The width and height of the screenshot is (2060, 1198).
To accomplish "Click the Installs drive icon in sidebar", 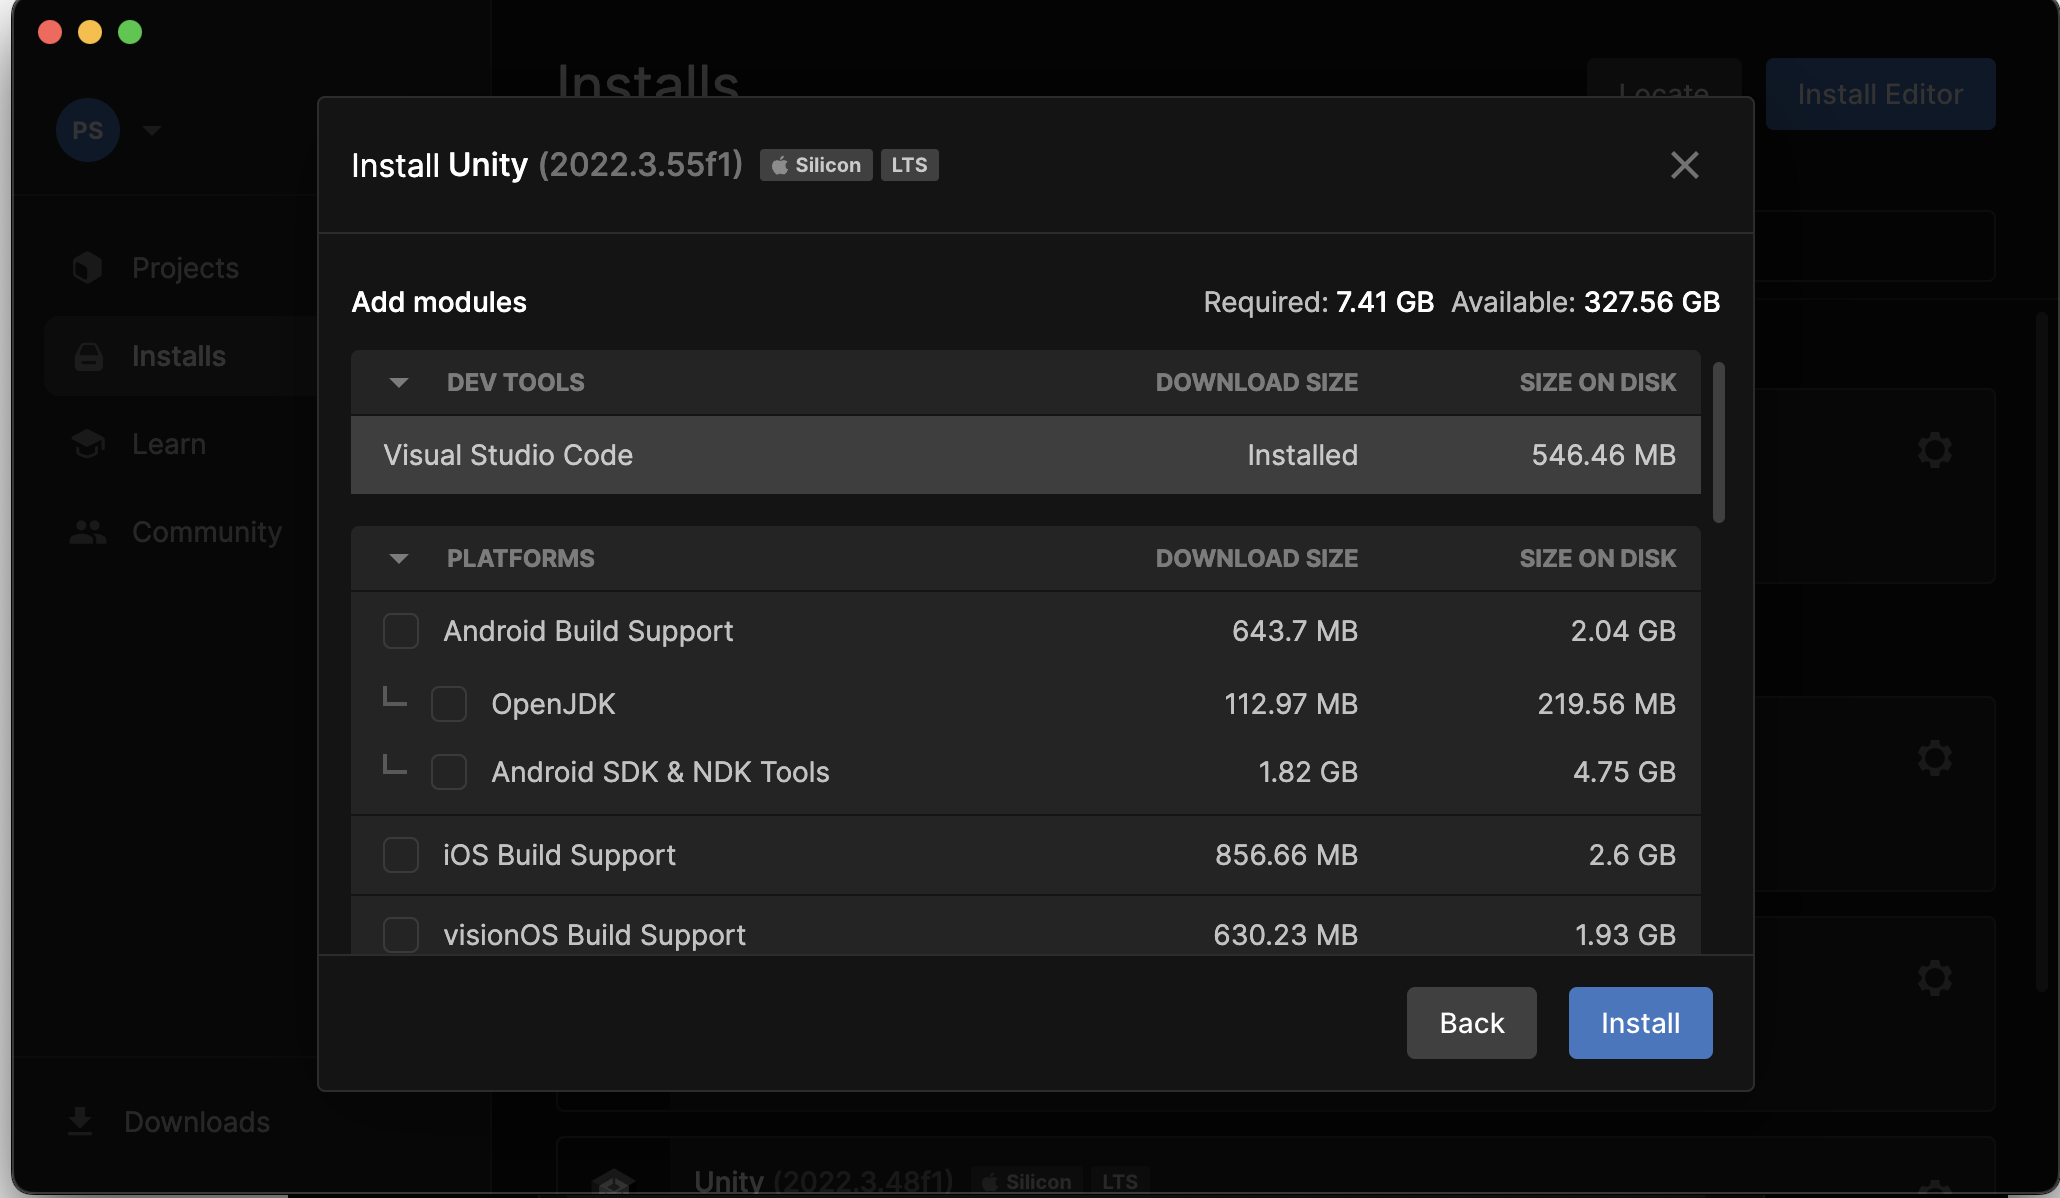I will pyautogui.click(x=88, y=356).
